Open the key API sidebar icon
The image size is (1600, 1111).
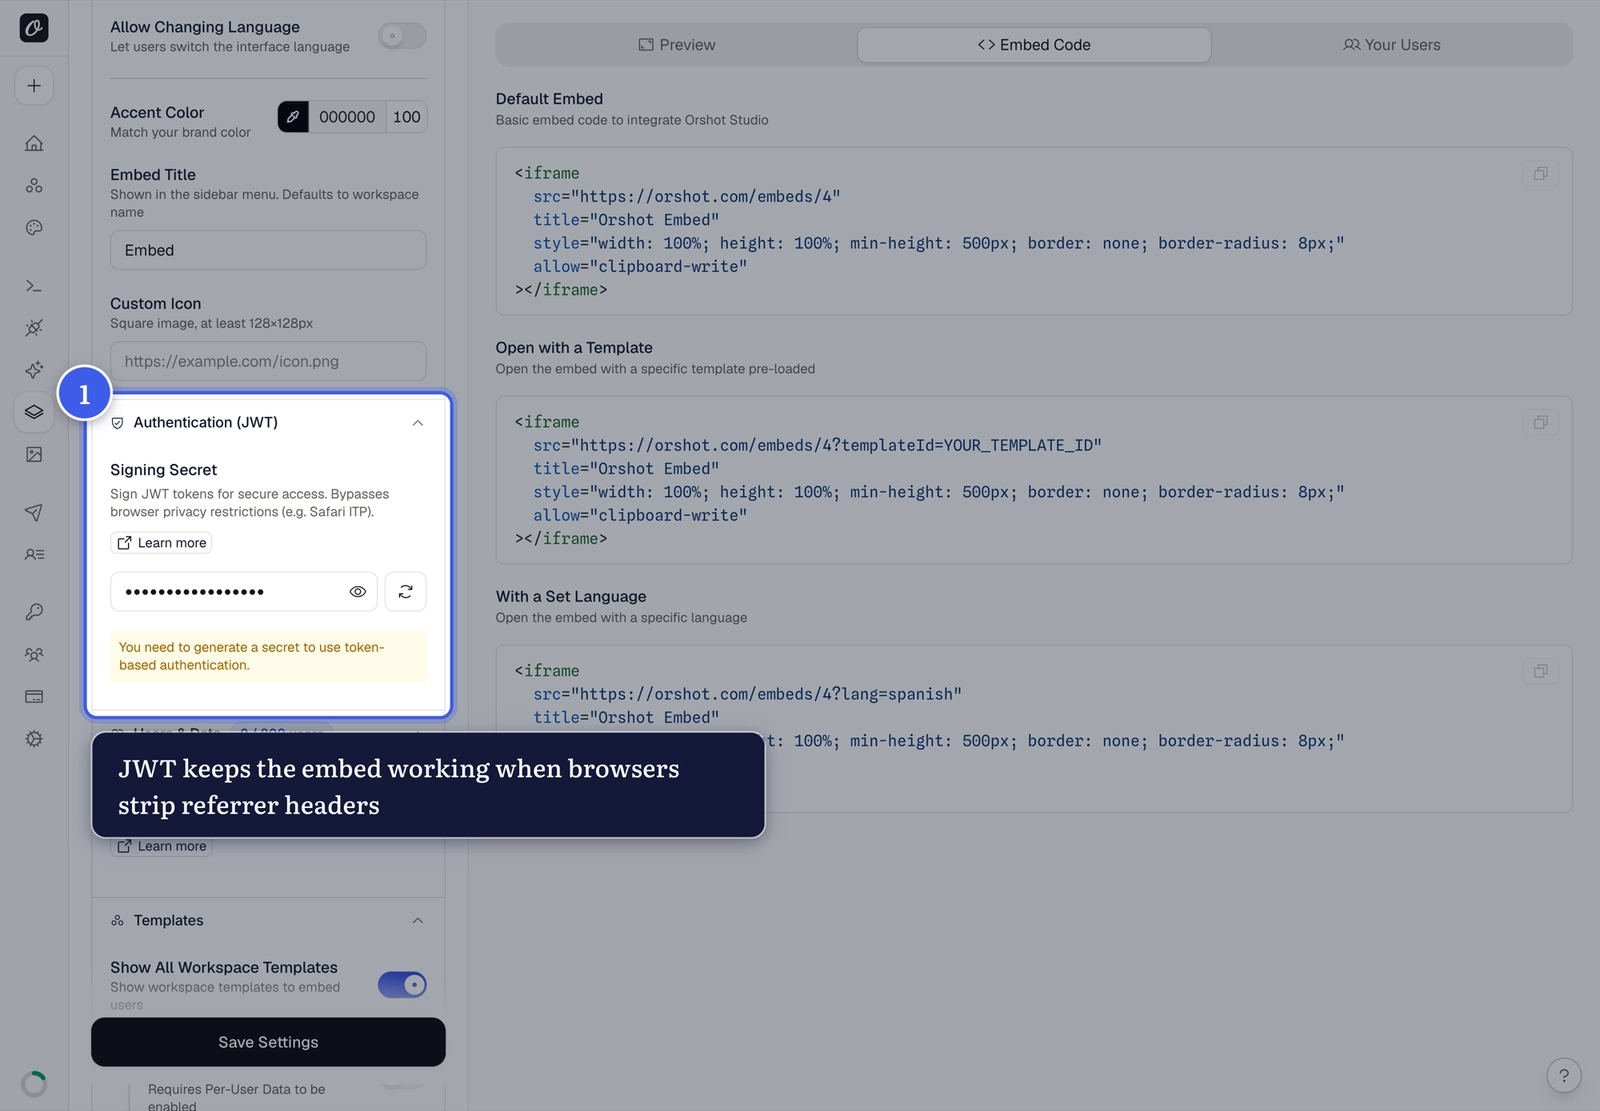[34, 612]
